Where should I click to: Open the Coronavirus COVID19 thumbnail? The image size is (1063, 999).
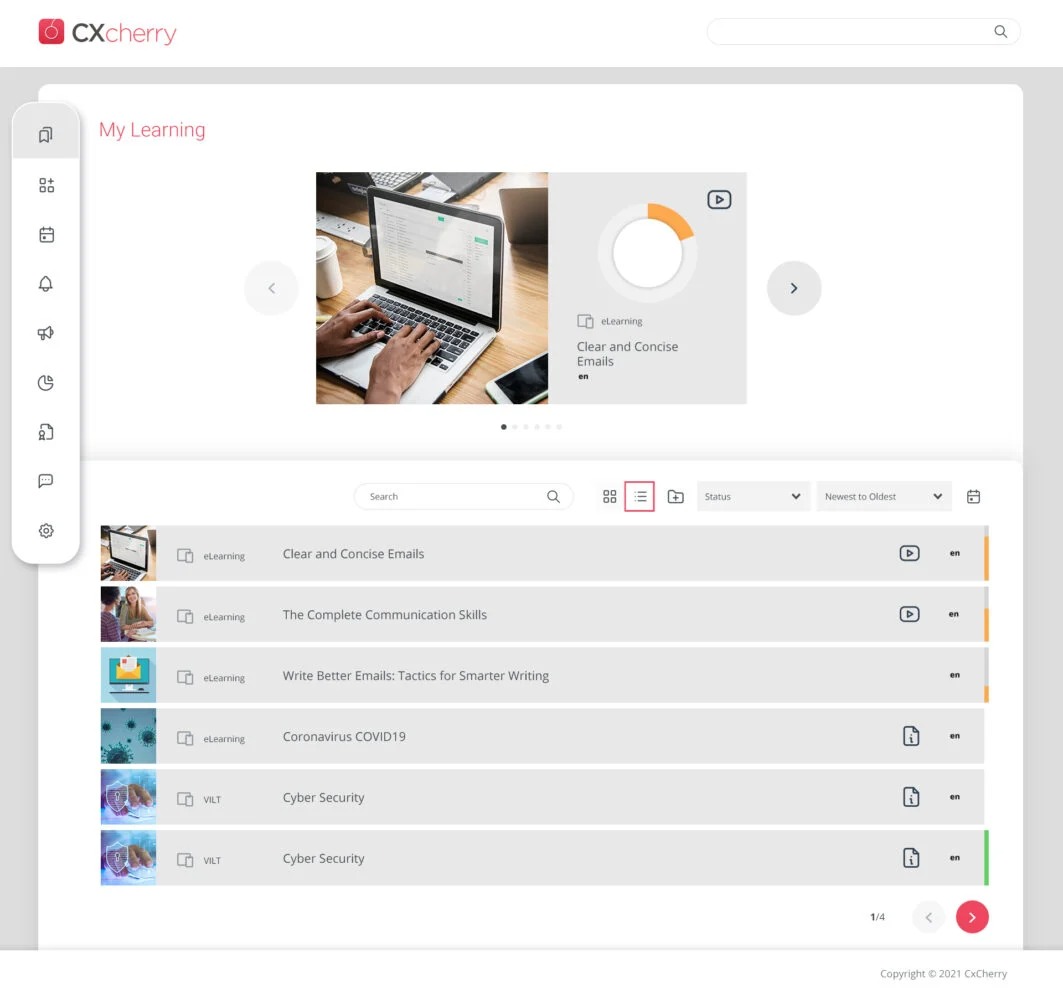tap(128, 736)
